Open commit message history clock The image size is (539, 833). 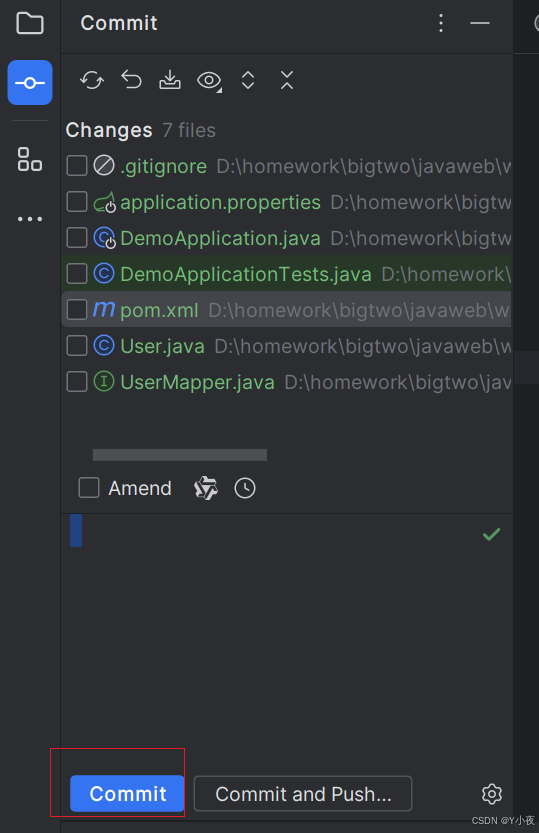245,488
